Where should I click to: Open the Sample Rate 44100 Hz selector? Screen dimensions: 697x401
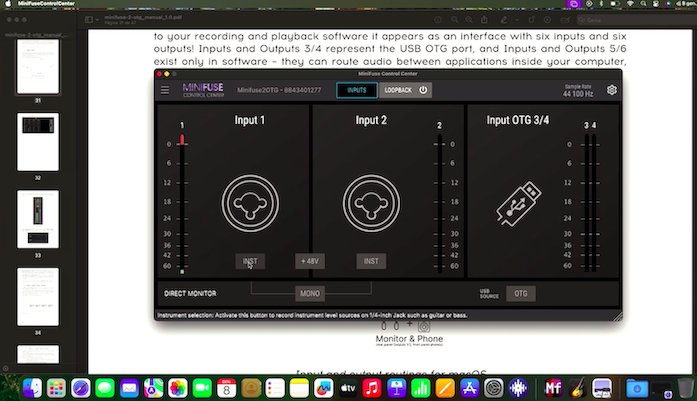pyautogui.click(x=579, y=91)
